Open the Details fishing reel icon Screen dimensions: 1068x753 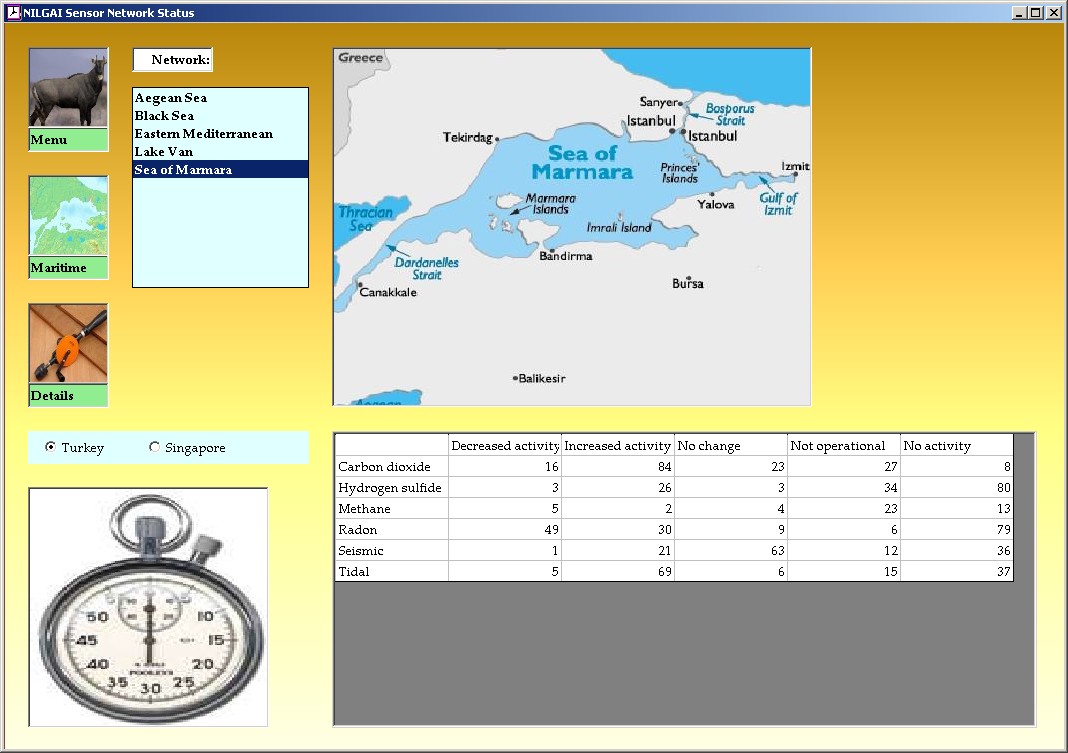68,344
